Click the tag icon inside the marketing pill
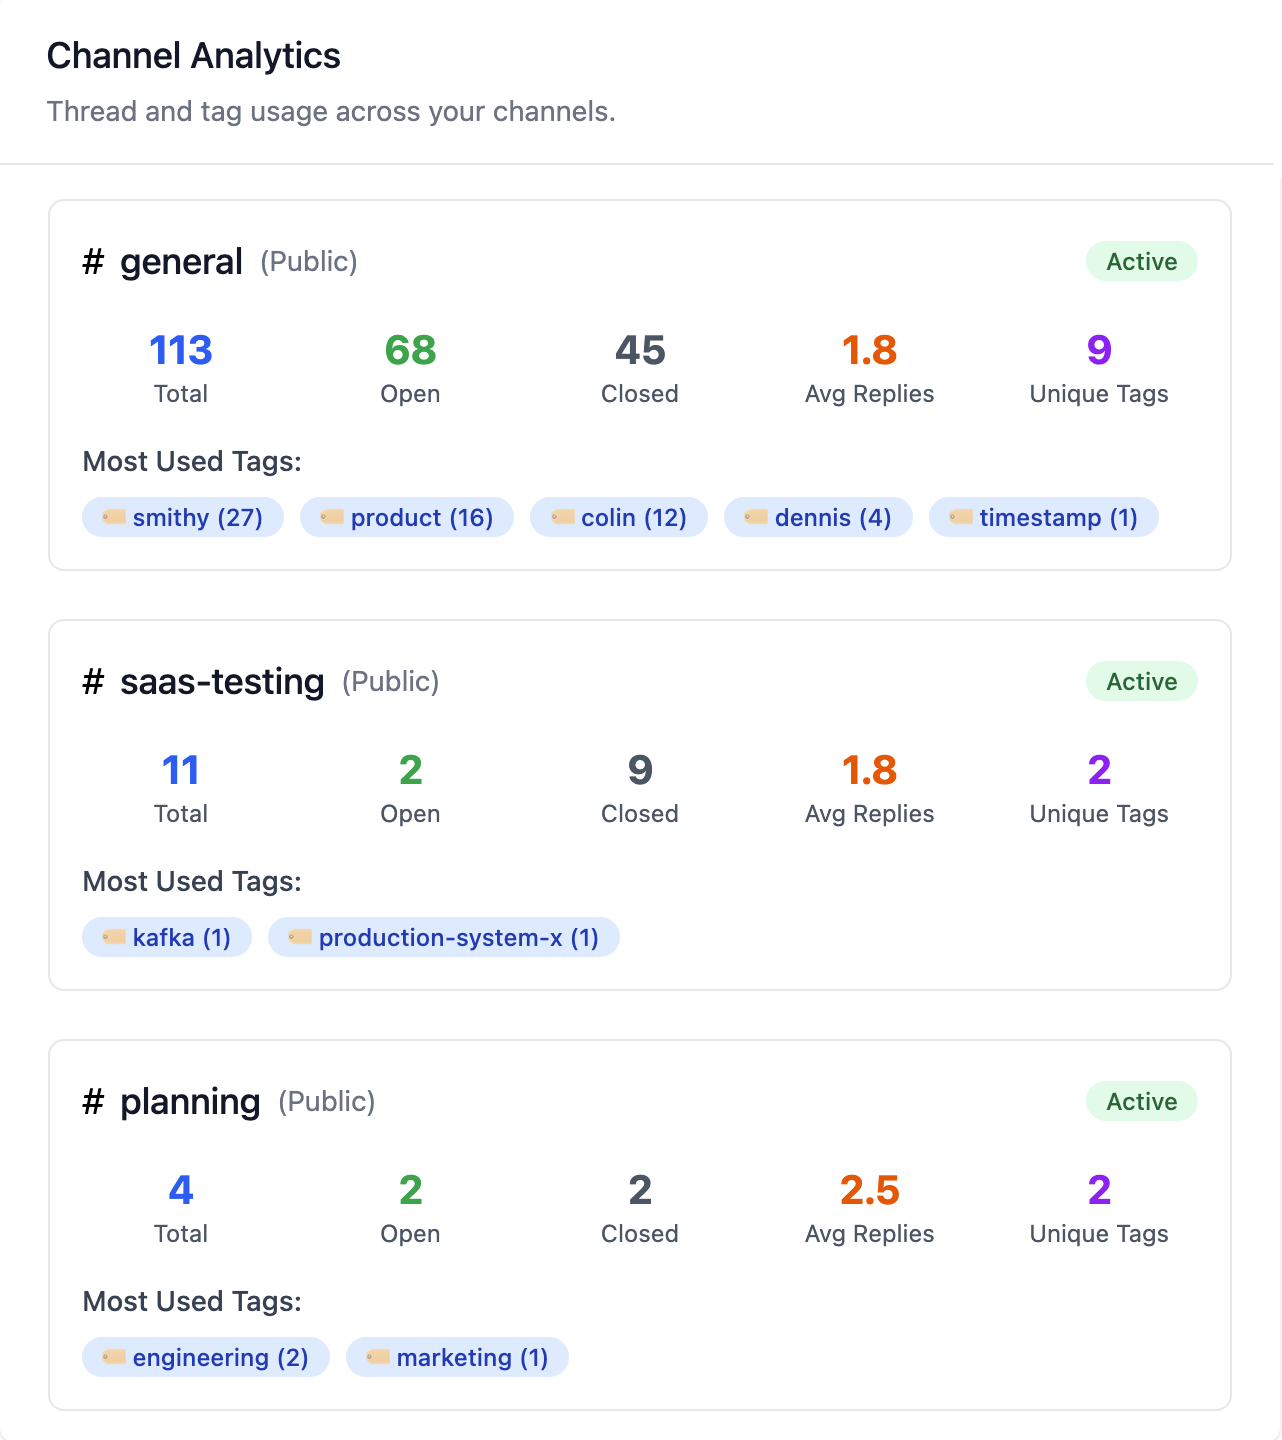1282x1440 pixels. pos(377,1357)
